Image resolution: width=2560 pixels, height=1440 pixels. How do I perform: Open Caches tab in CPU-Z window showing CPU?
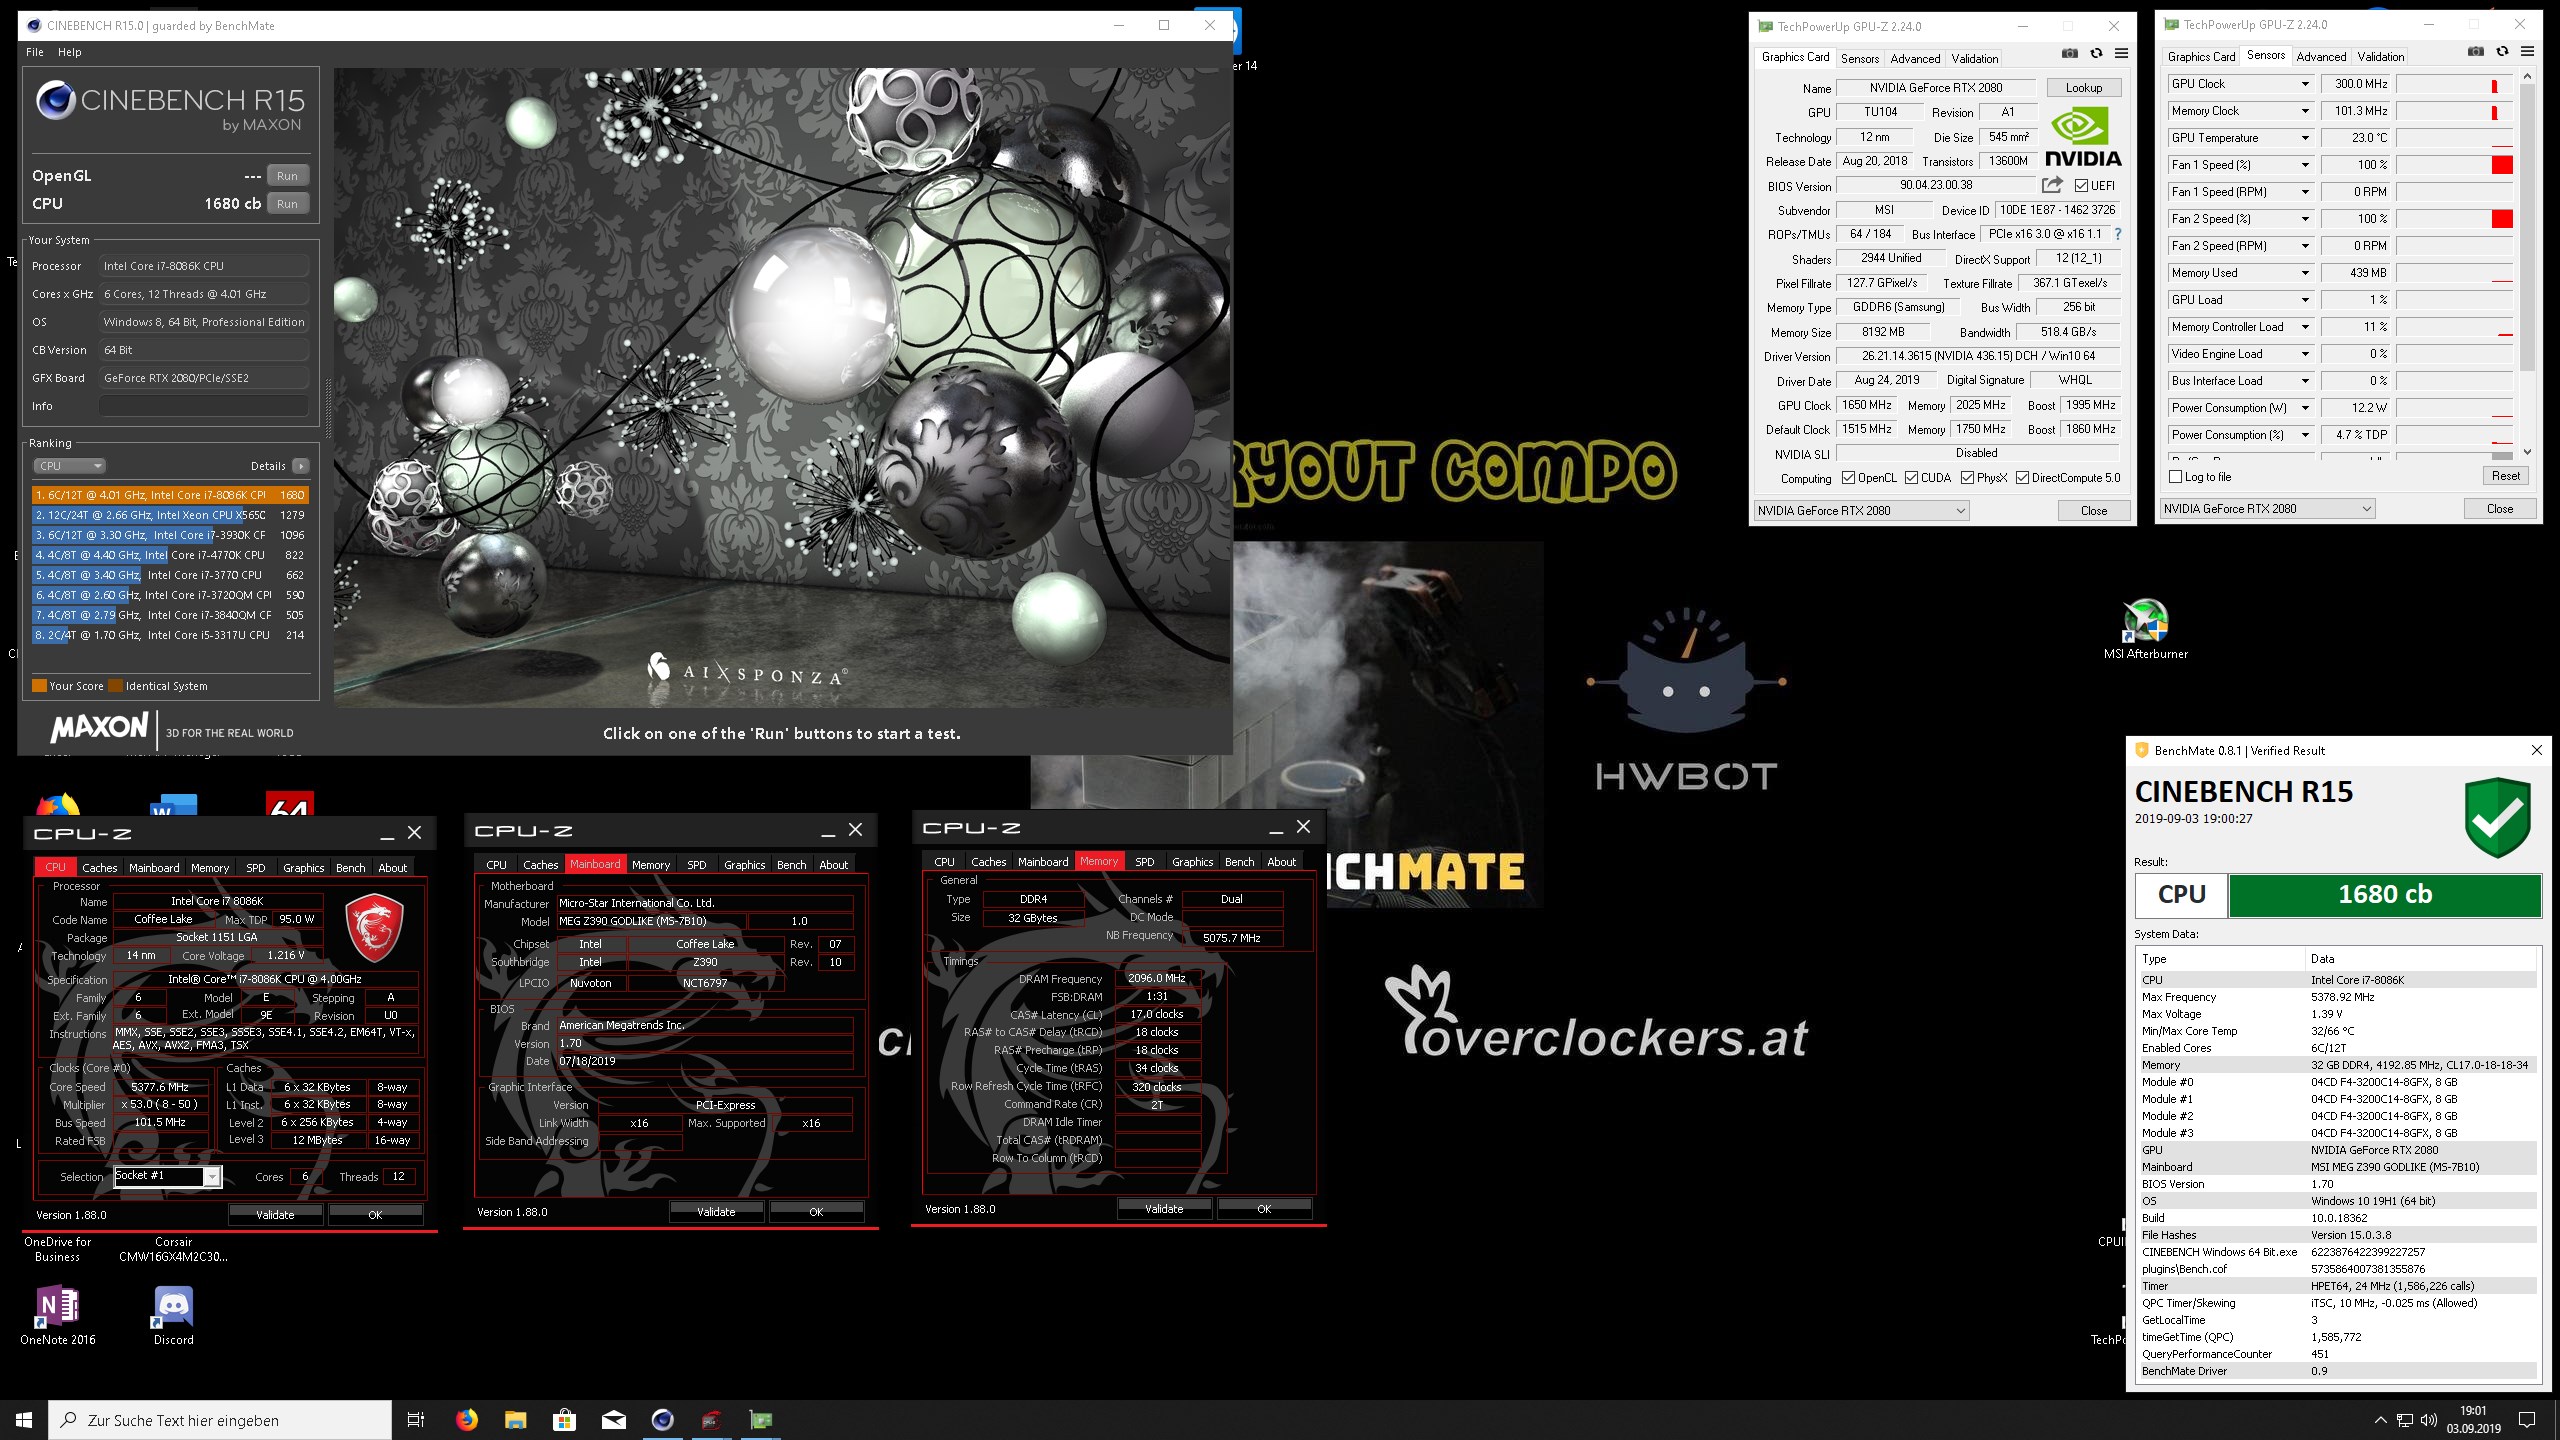click(99, 868)
